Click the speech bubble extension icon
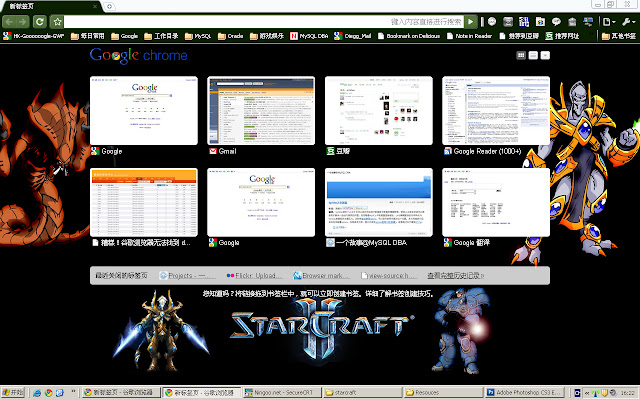 click(x=556, y=22)
